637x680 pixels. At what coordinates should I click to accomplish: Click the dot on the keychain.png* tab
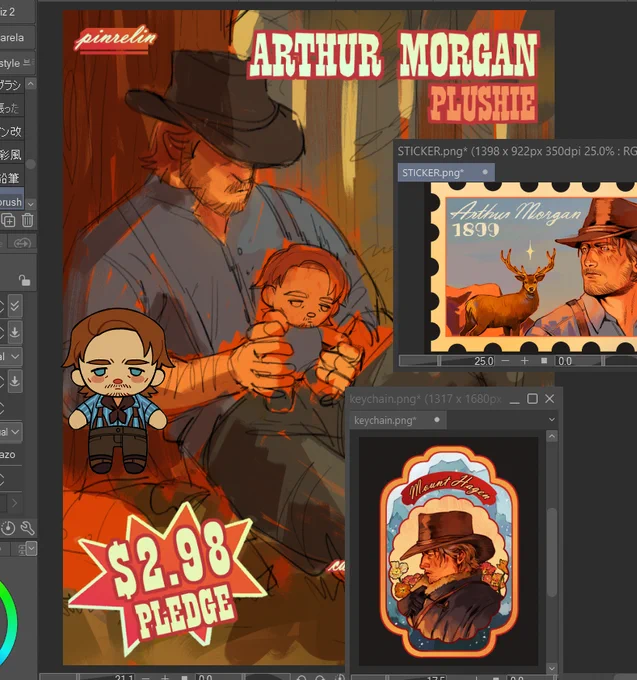click(437, 419)
